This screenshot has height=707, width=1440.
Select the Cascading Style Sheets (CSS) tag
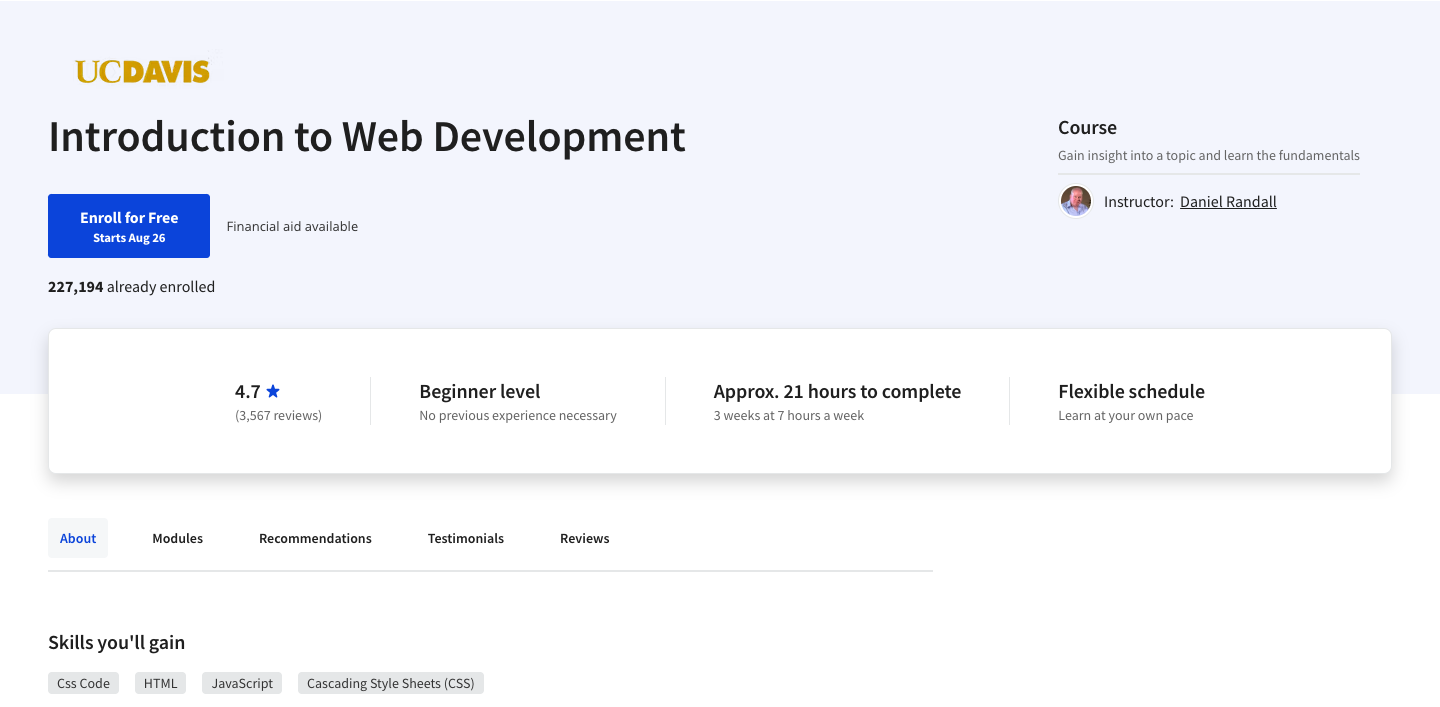point(390,683)
